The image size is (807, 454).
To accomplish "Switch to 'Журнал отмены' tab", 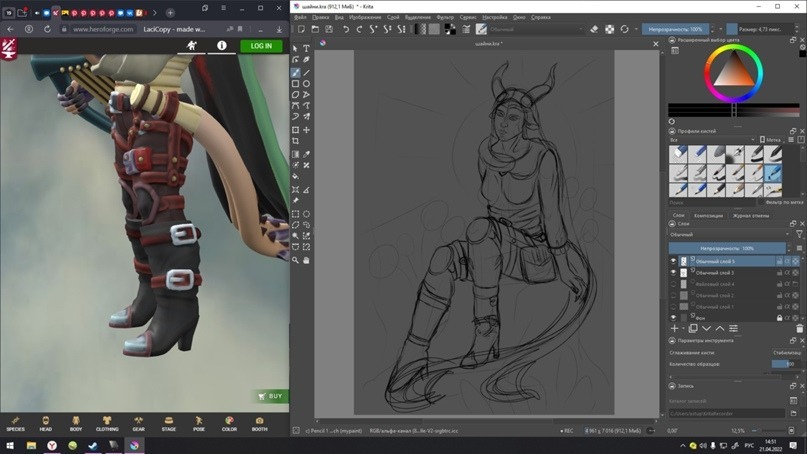I will tap(750, 216).
